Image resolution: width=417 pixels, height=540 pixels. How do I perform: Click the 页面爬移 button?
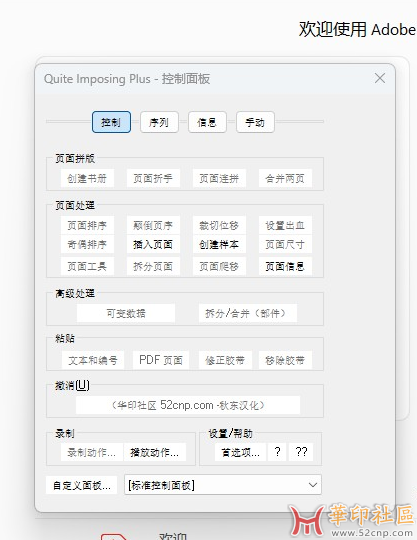[x=219, y=266]
